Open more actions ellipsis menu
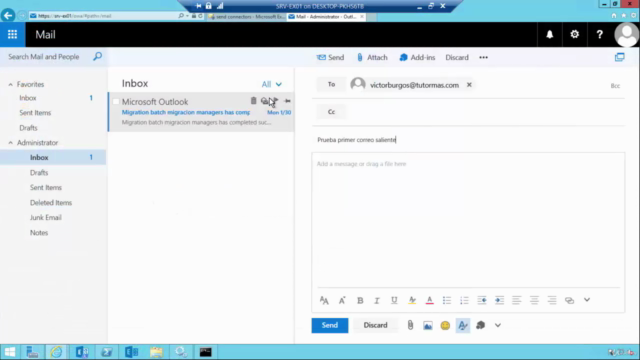The image size is (640, 360). (484, 58)
